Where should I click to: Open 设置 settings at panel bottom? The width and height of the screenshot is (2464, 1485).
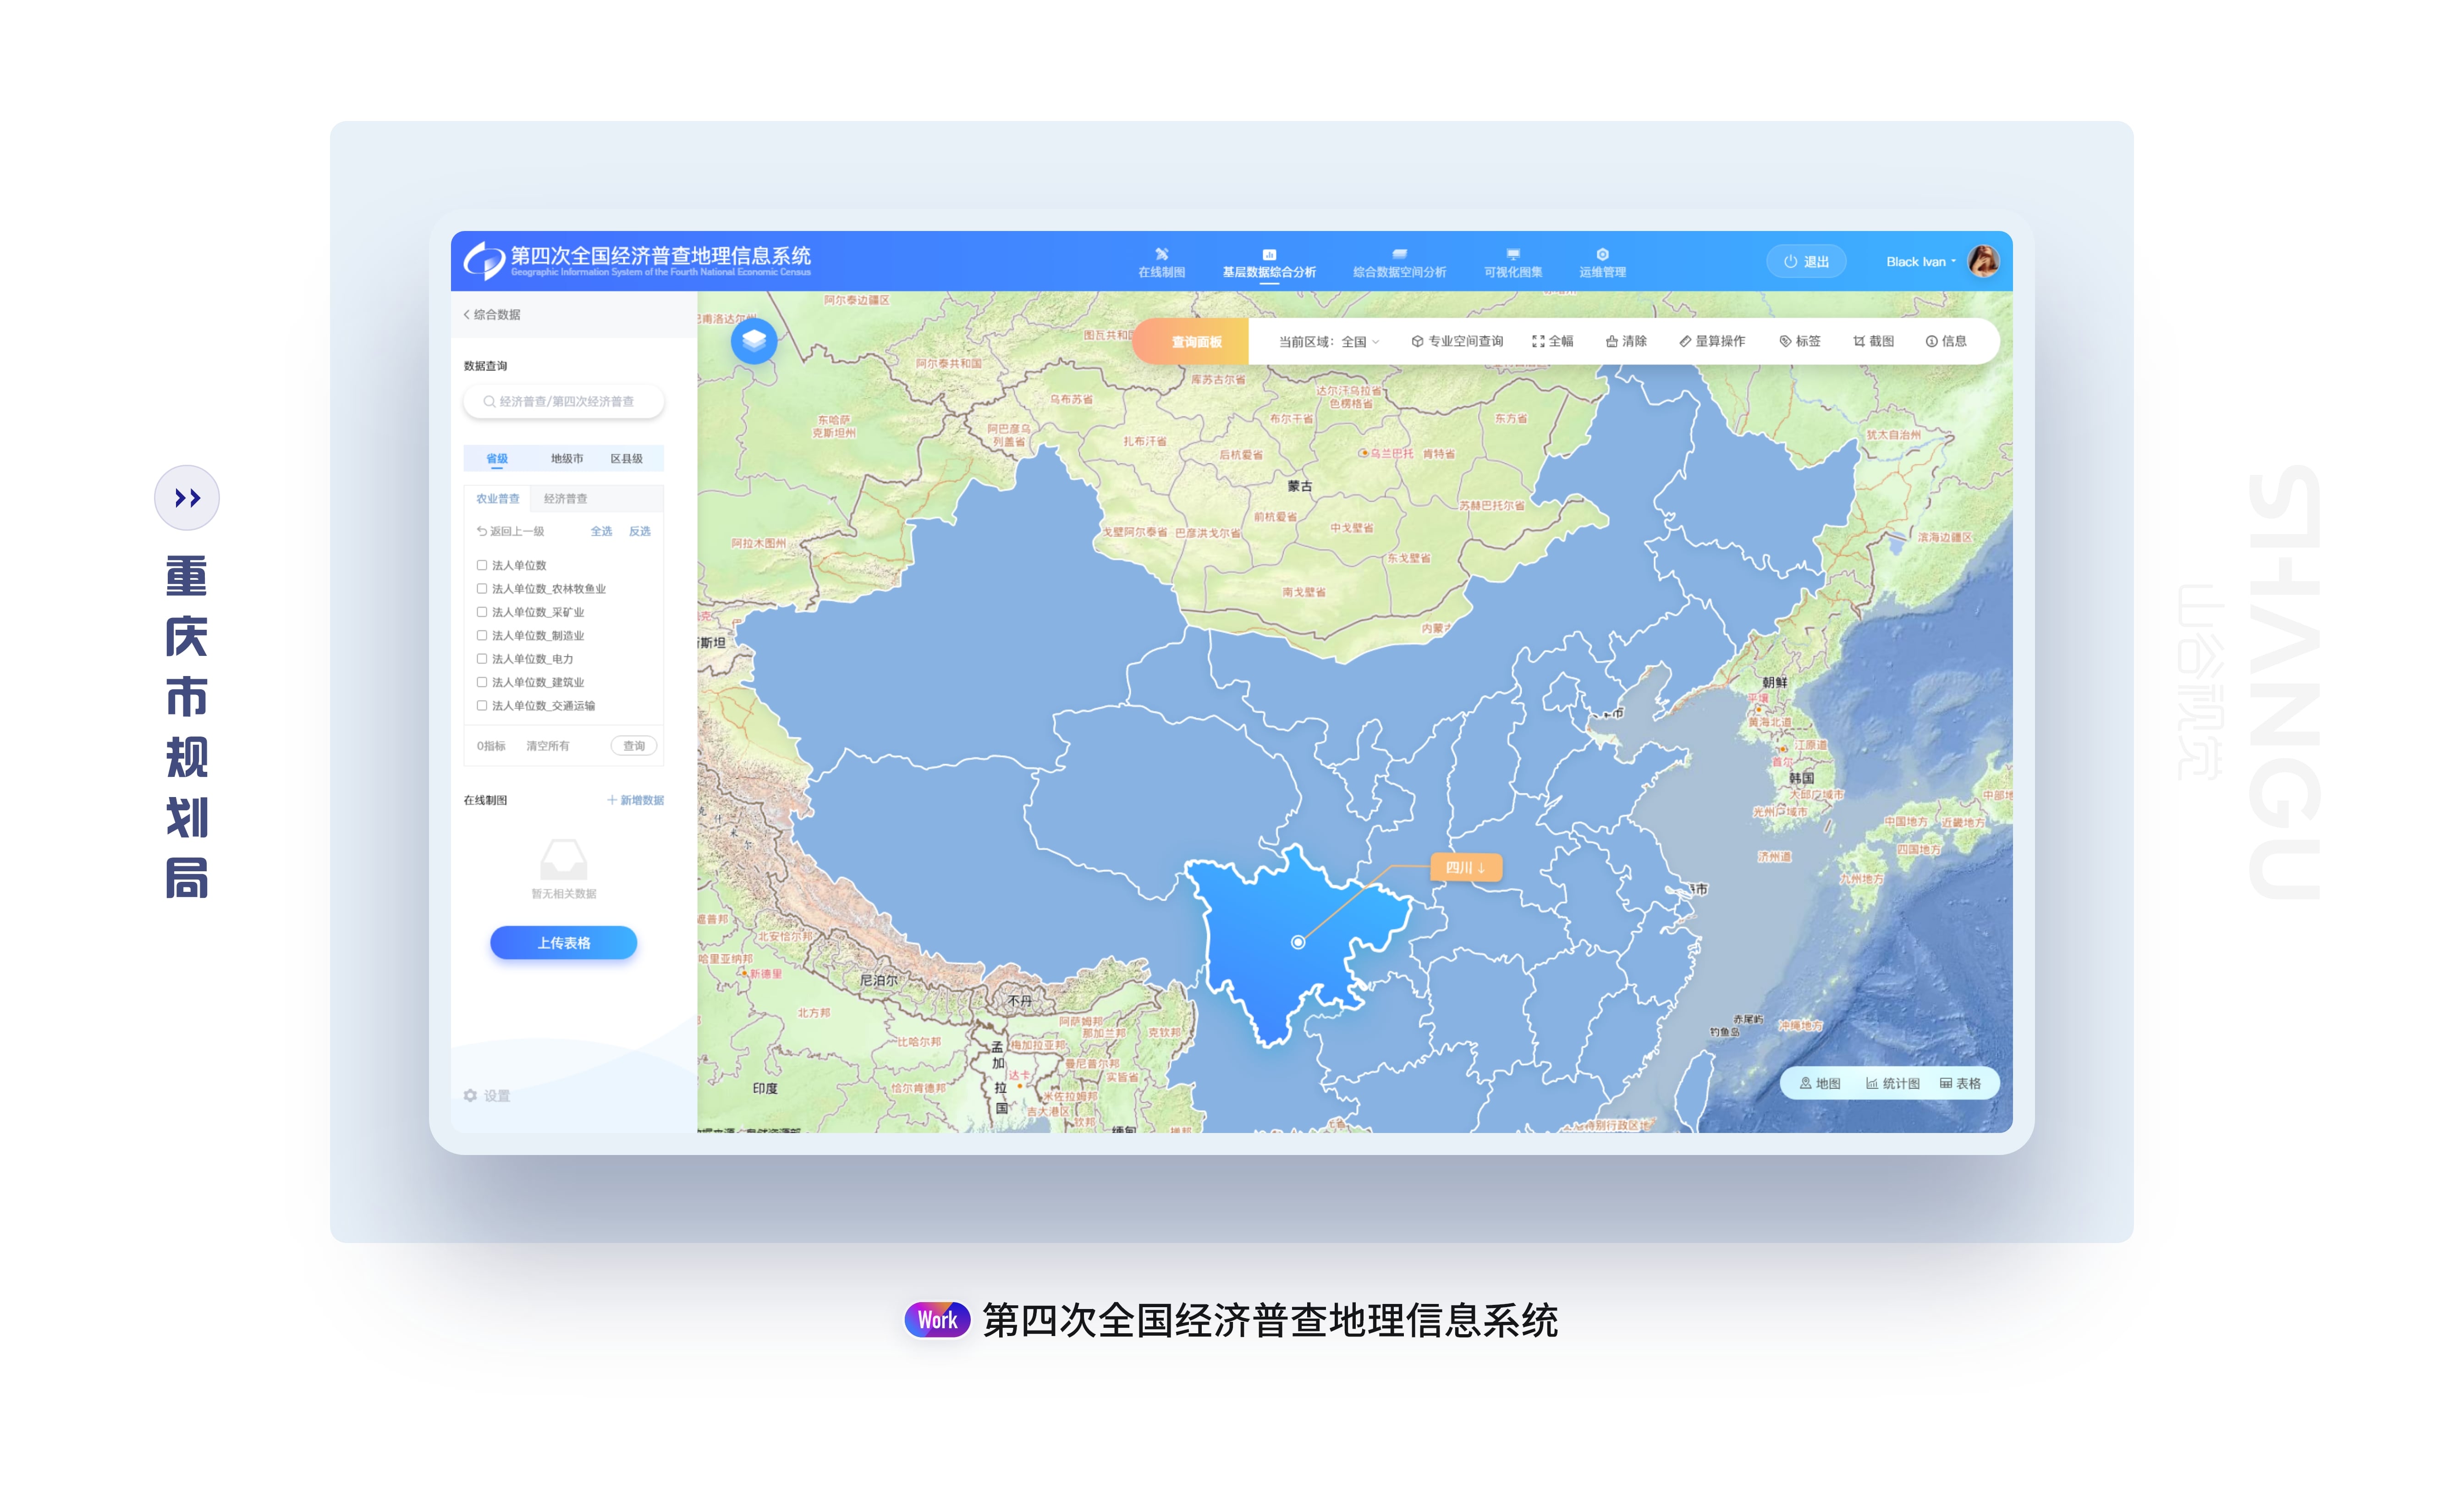pos(487,1096)
